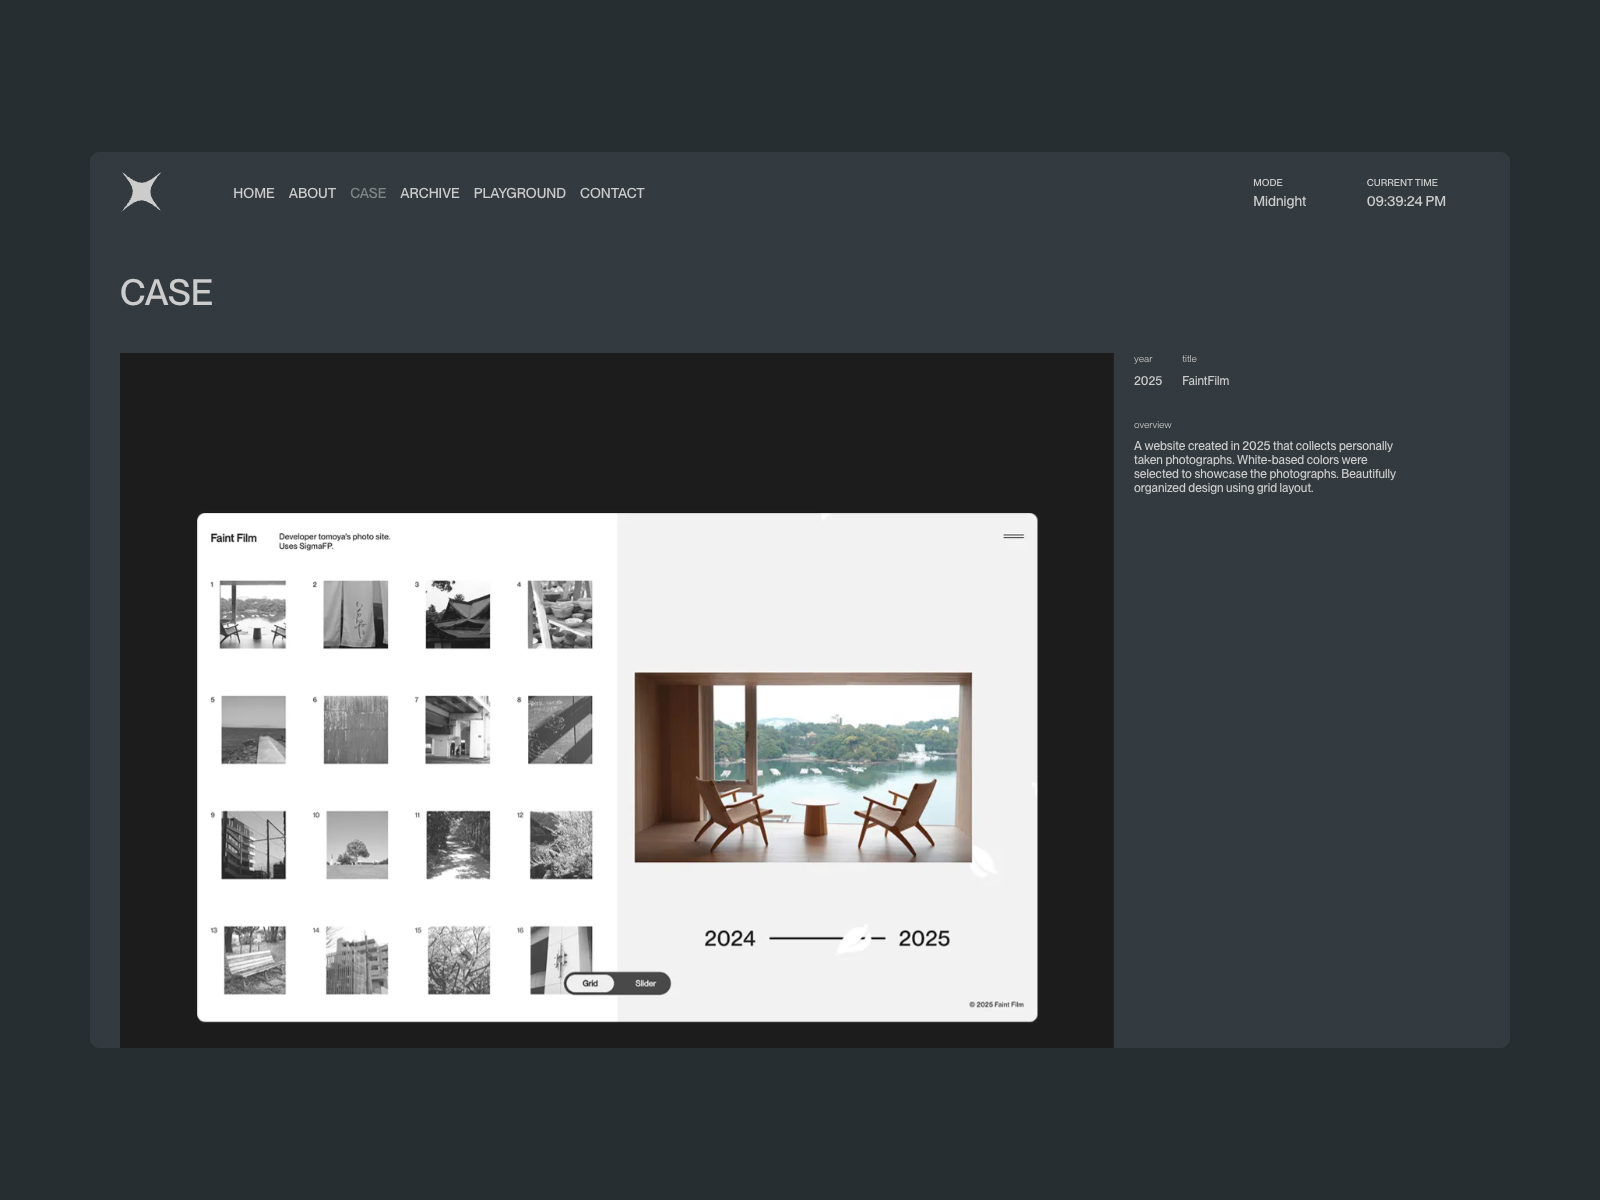Click the overview paragraph text
1600x1200 pixels.
(x=1265, y=467)
